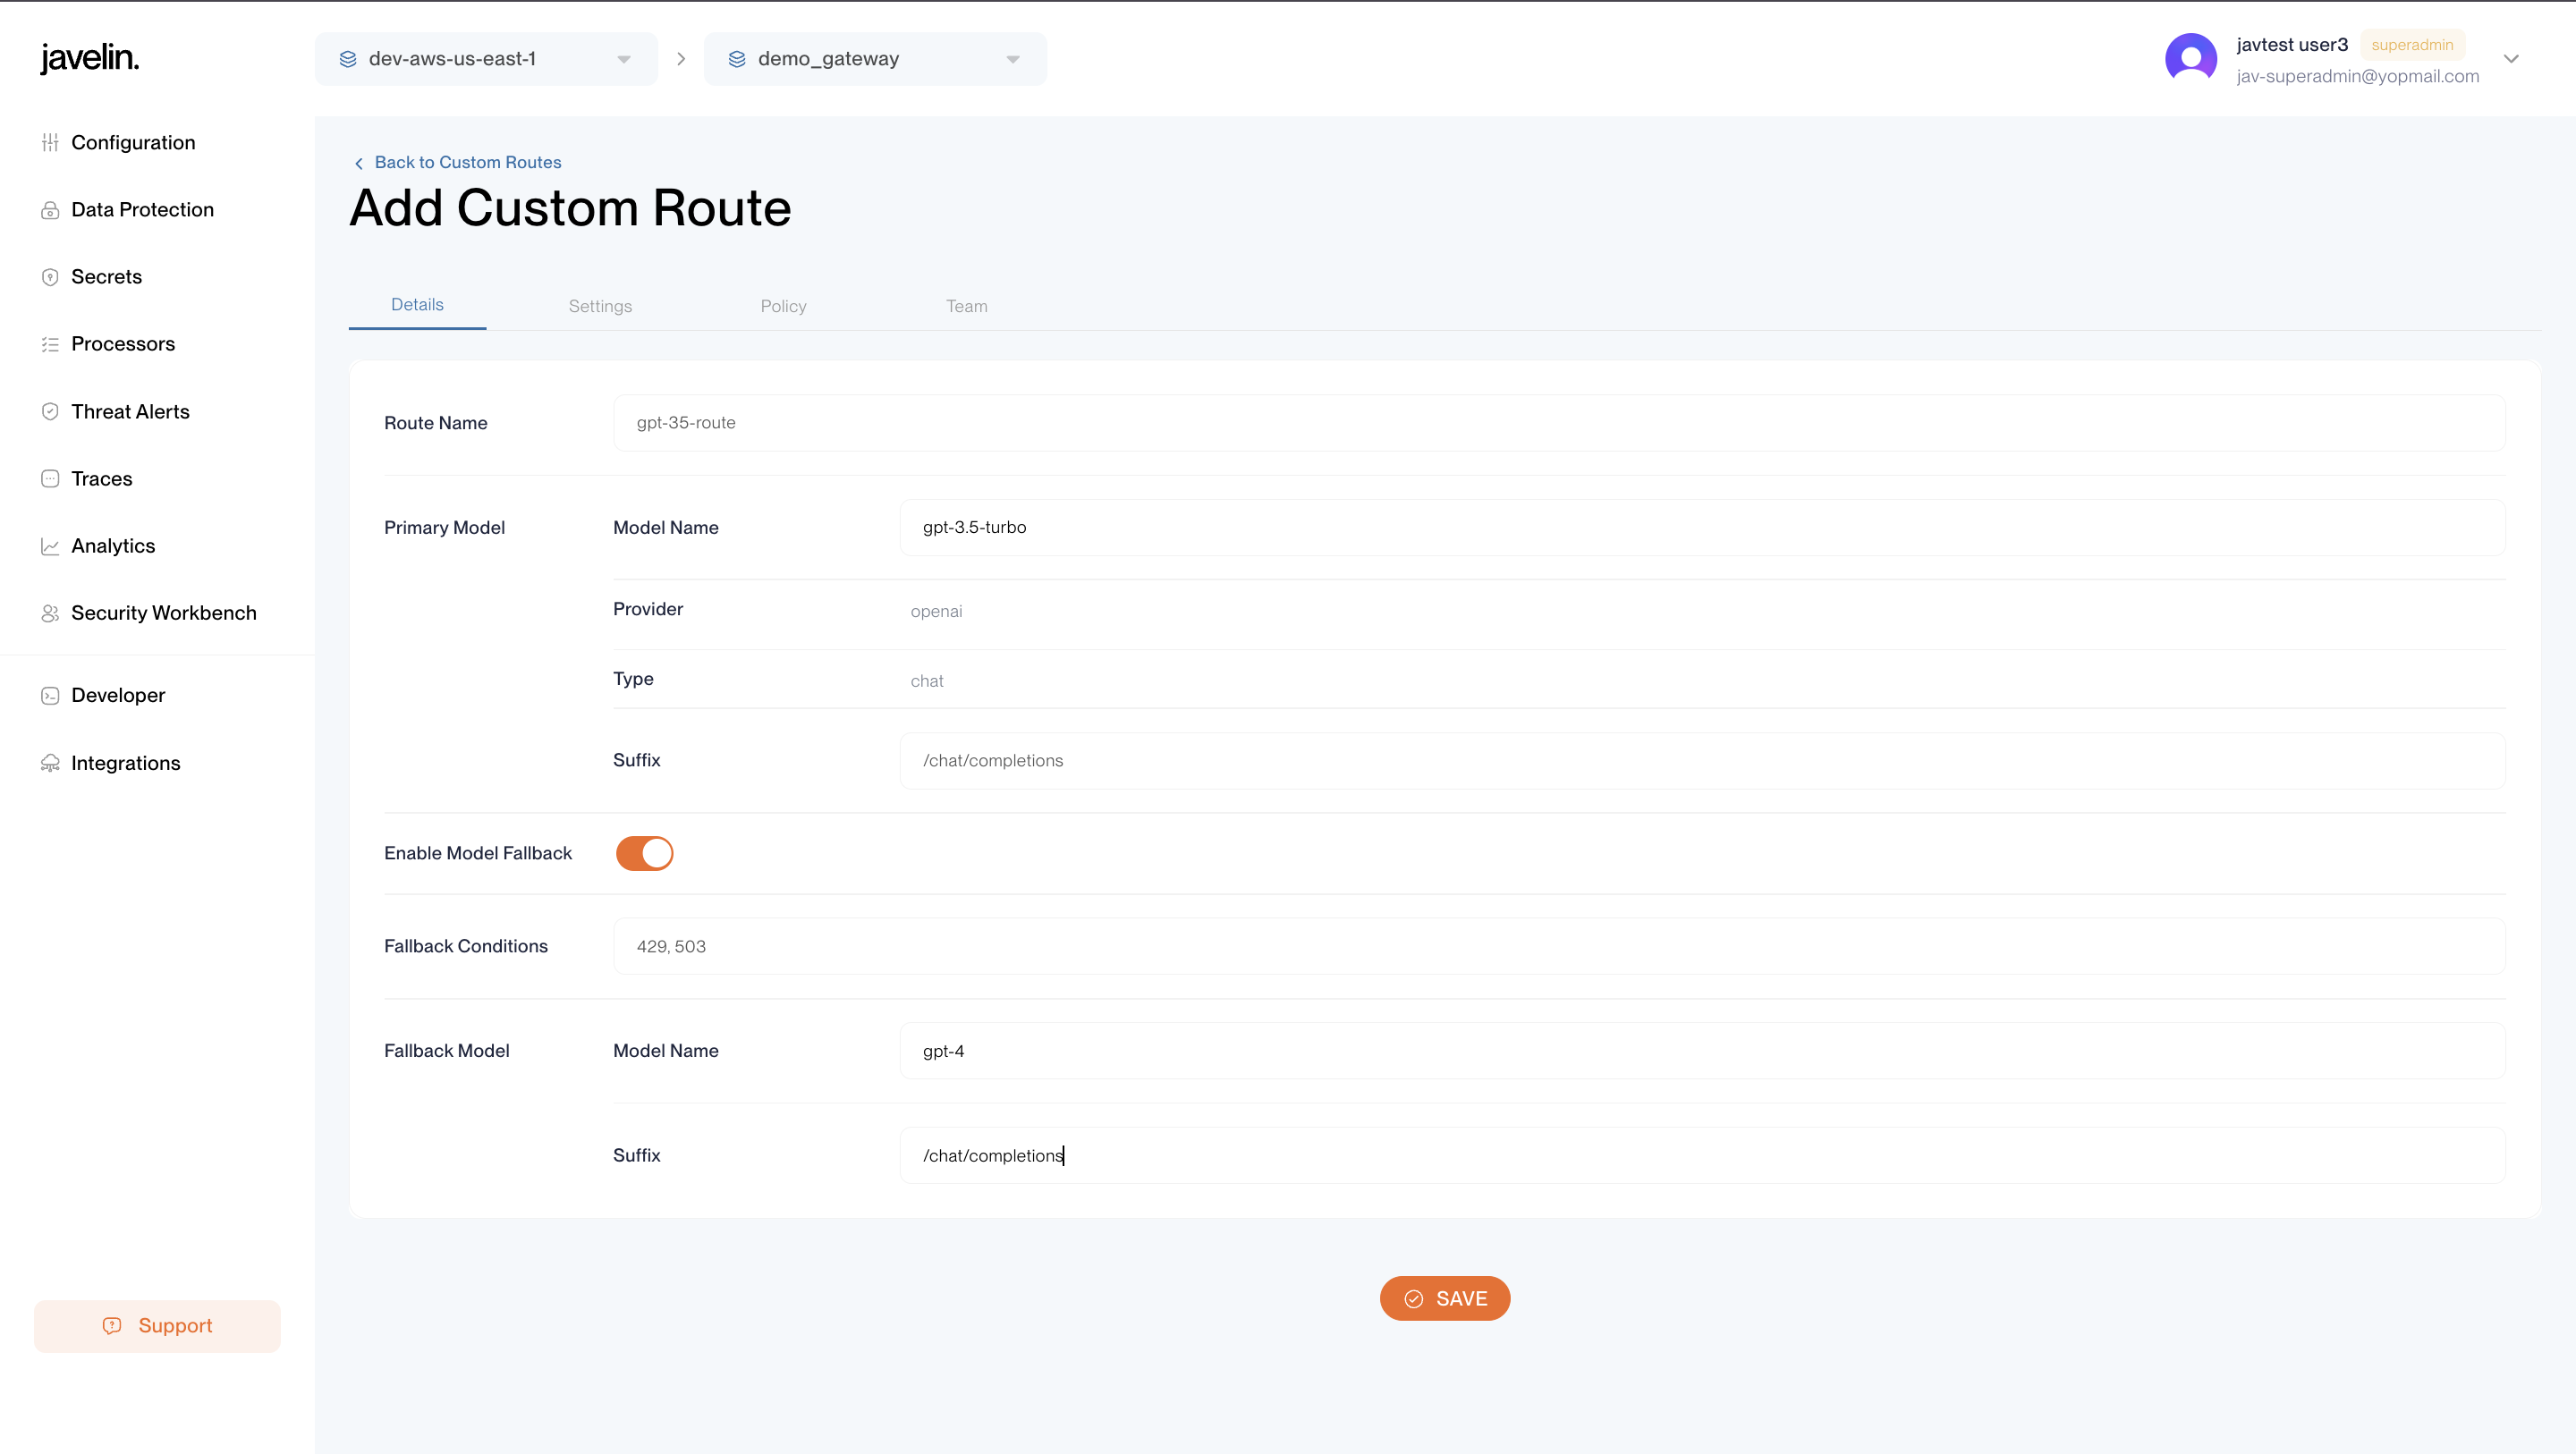Viewport: 2576px width, 1454px height.
Task: Switch to the Policy tab
Action: pos(783,306)
